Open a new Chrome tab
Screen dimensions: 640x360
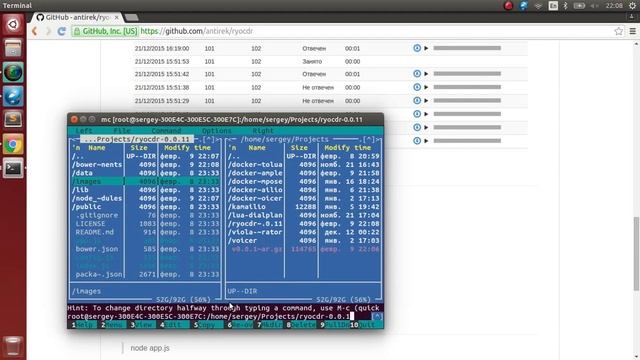[131, 18]
